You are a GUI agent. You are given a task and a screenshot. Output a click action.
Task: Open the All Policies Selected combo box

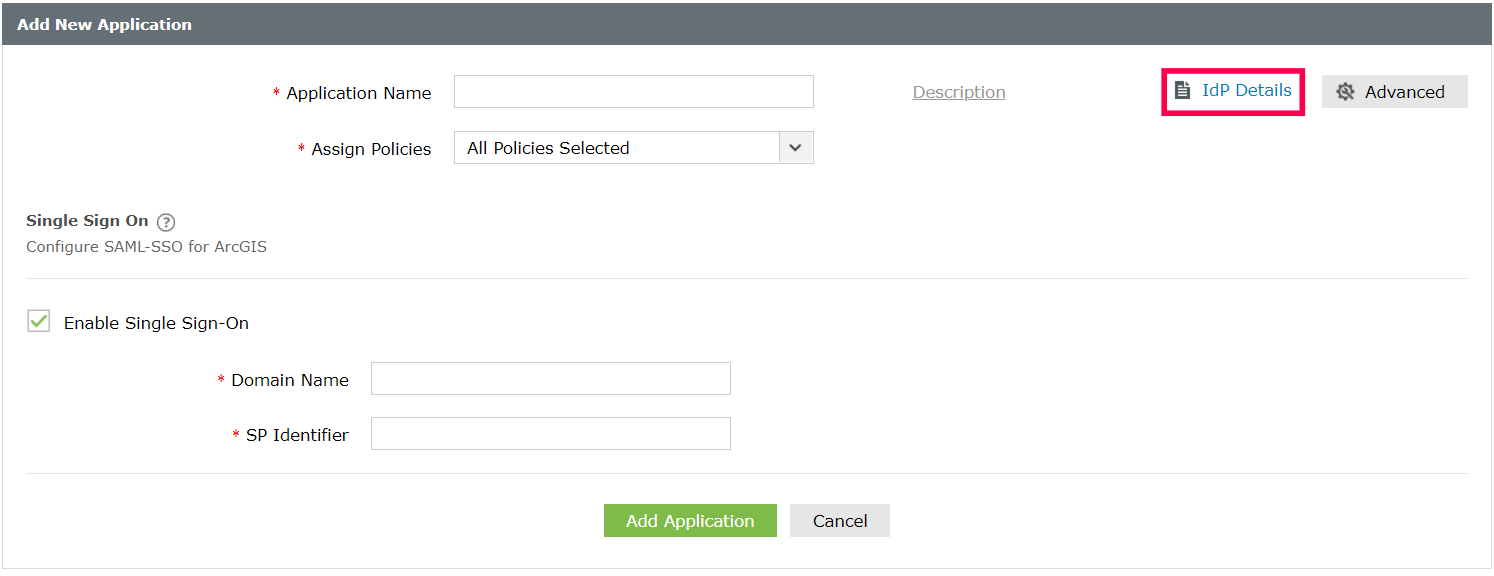(x=617, y=148)
